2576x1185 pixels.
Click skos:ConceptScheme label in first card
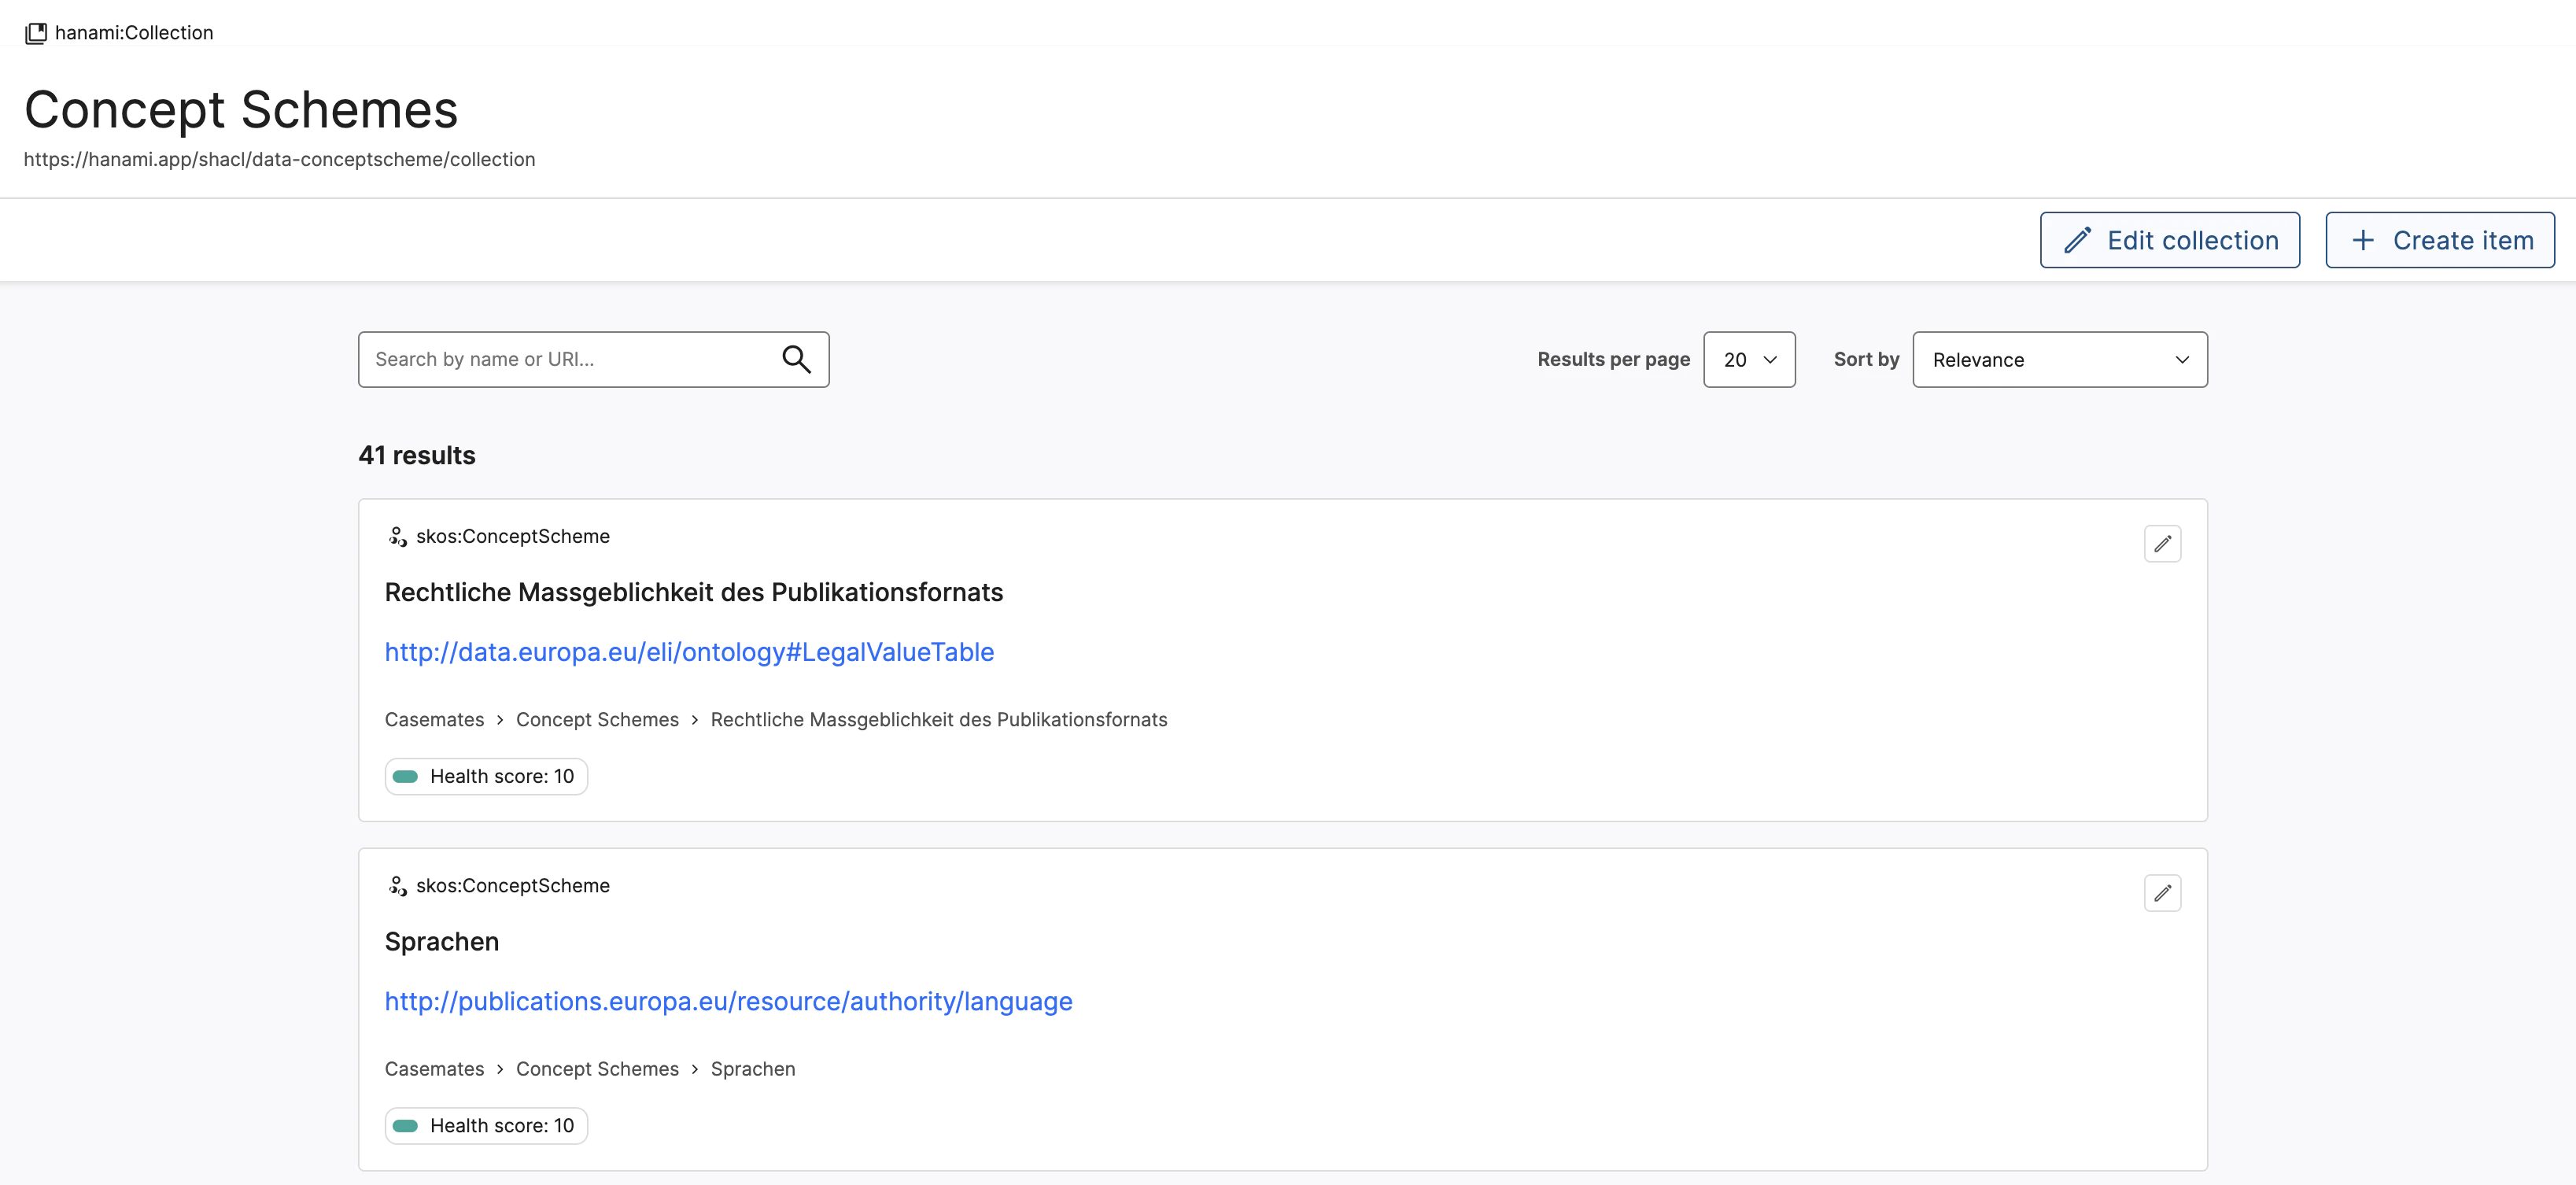[513, 536]
